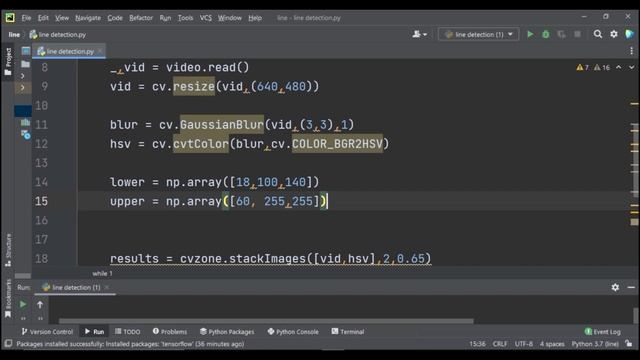
Task: Hide the Run panel with the minus icon
Action: pos(631,287)
